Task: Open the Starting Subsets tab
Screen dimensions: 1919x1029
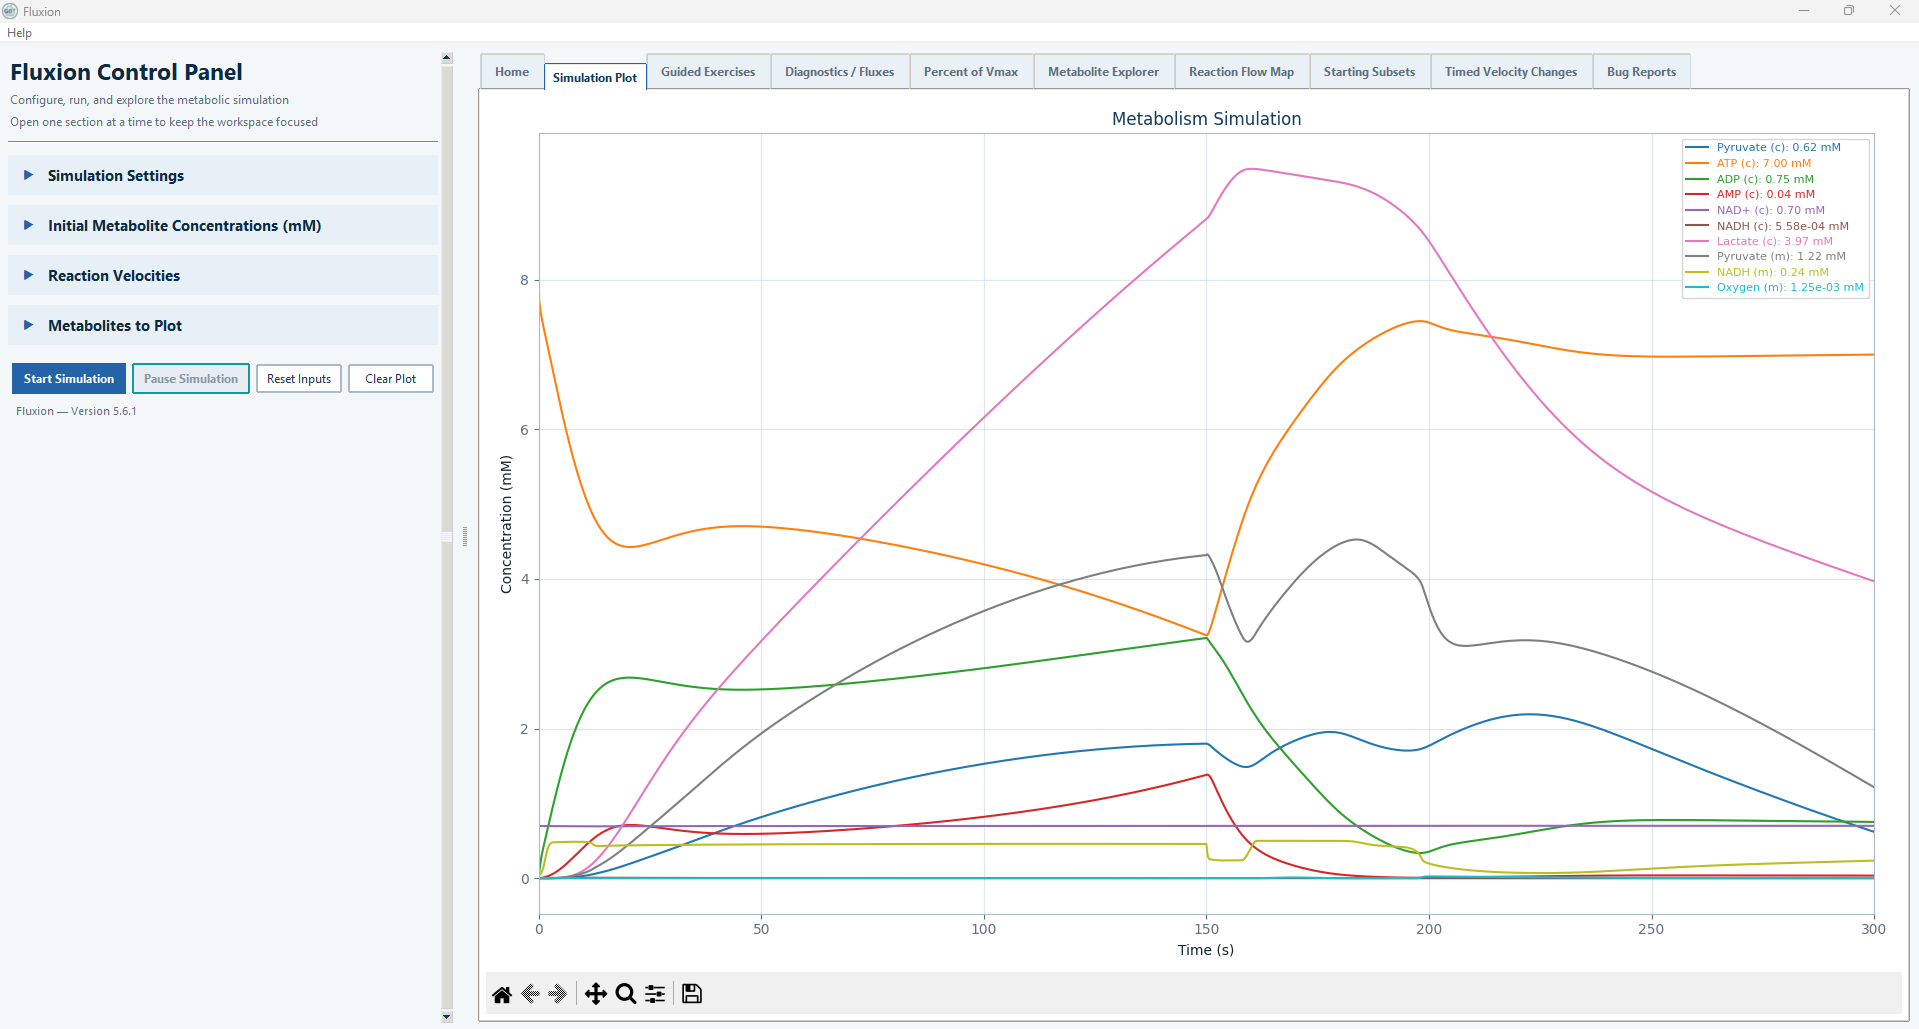Action: (x=1369, y=72)
